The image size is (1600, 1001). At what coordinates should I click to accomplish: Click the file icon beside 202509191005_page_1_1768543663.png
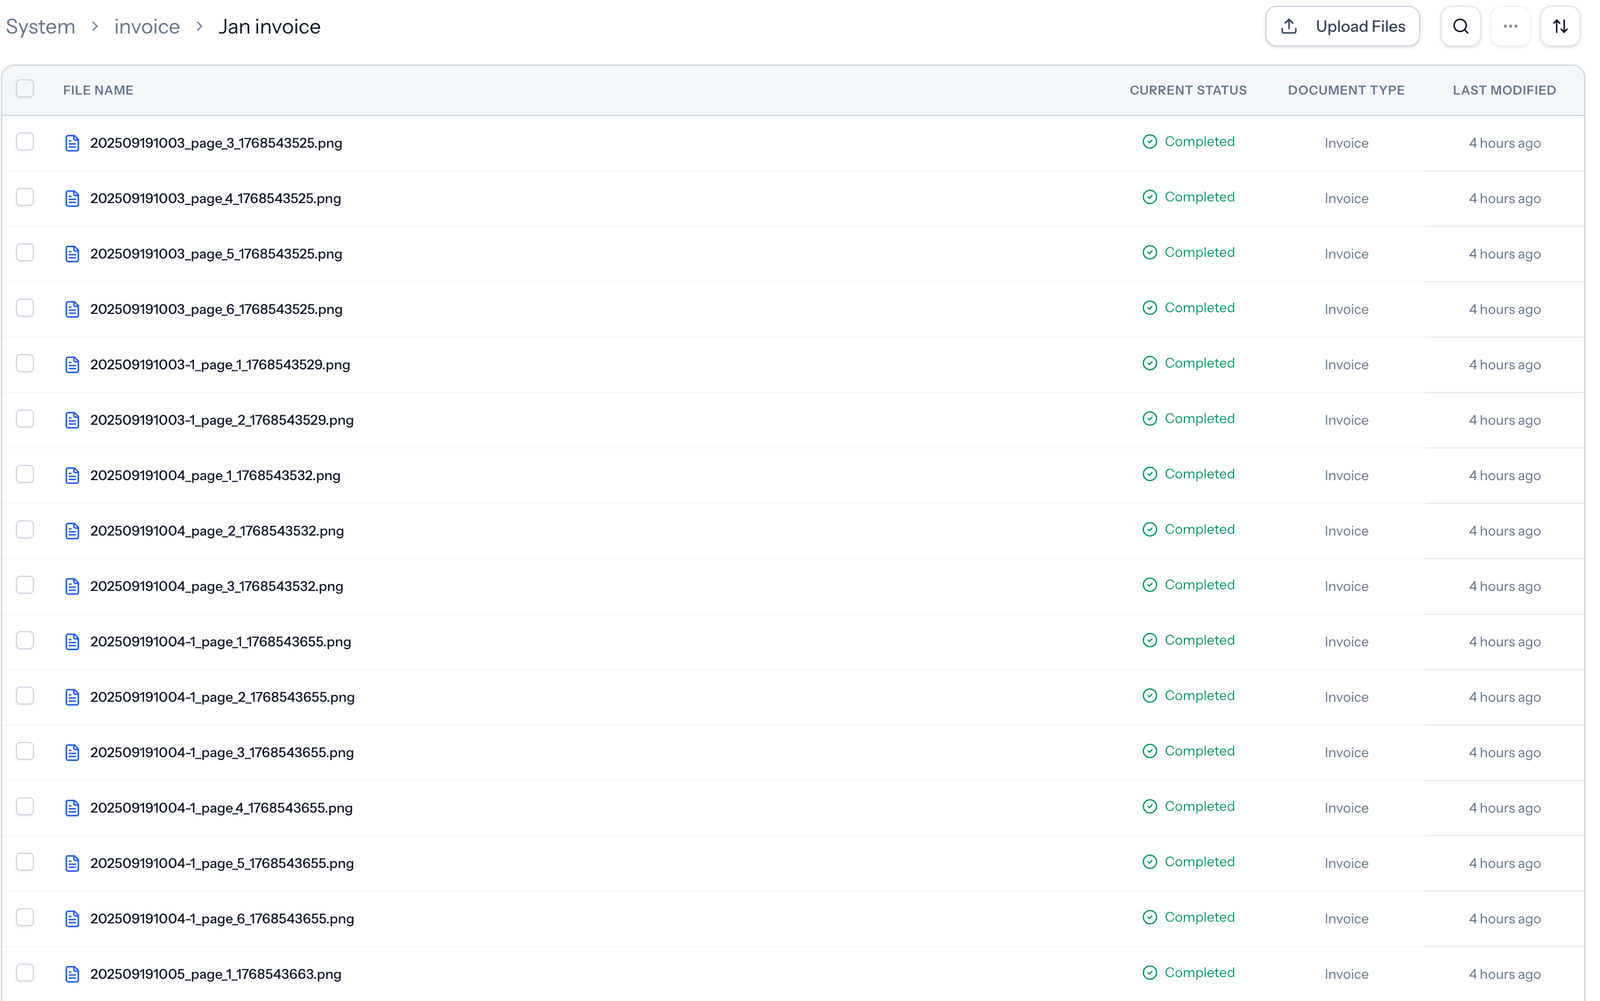pyautogui.click(x=72, y=973)
